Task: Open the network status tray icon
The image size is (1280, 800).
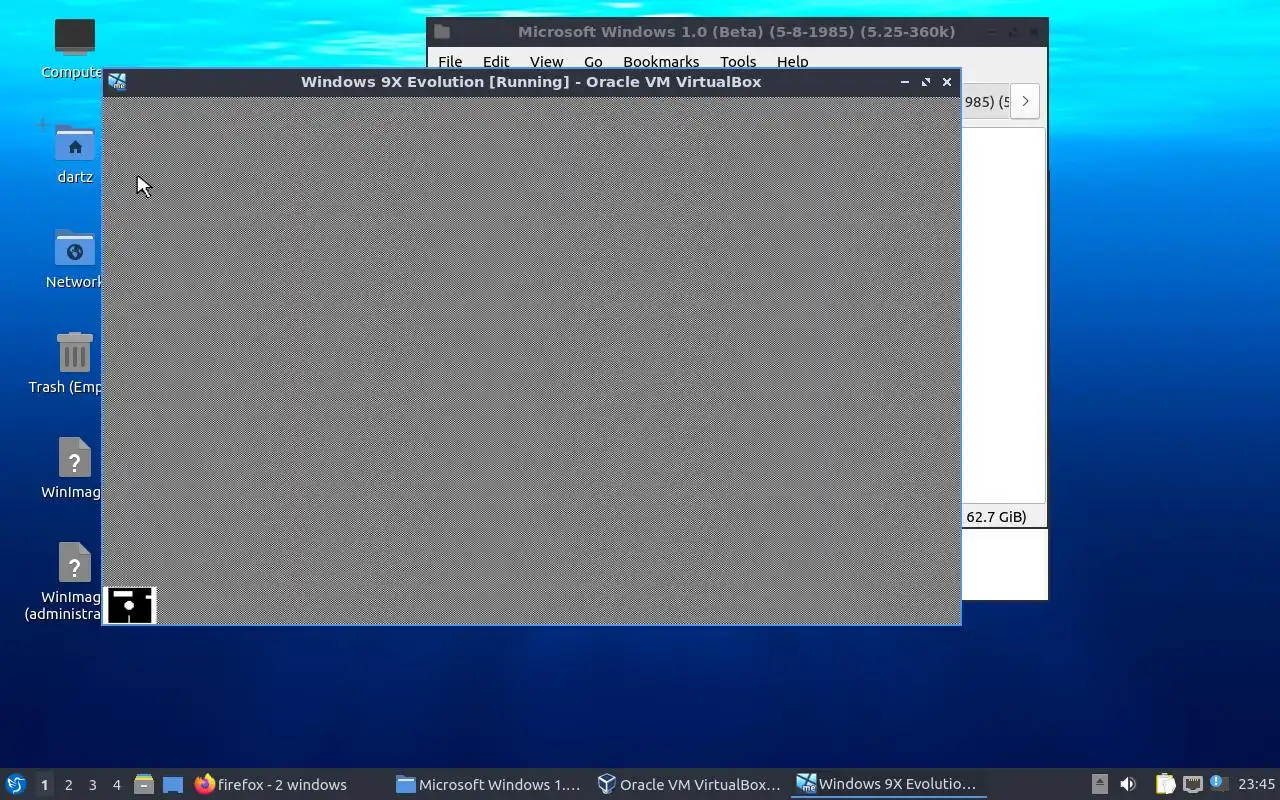Action: [1192, 784]
